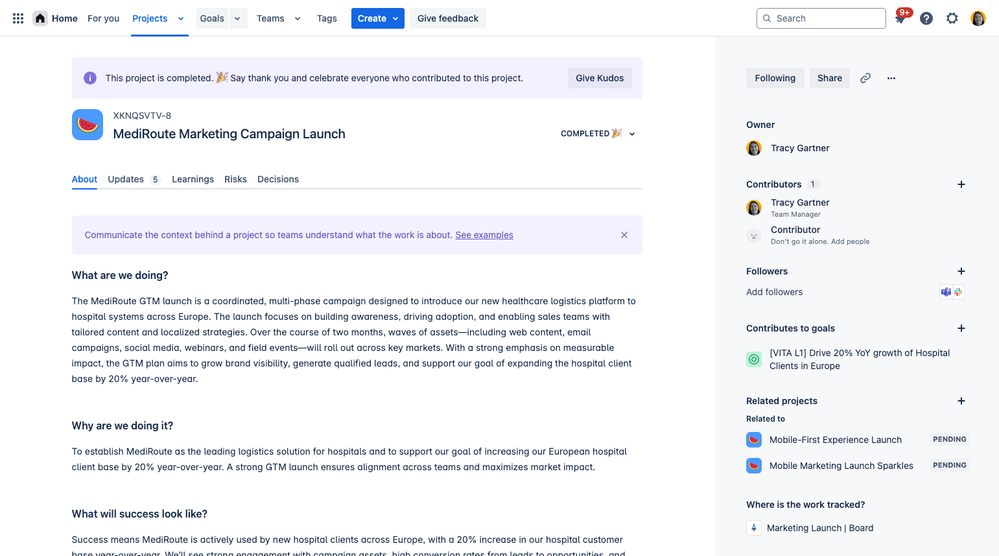Click the Slack and Teams integration icons
The width and height of the screenshot is (999, 556).
click(952, 292)
